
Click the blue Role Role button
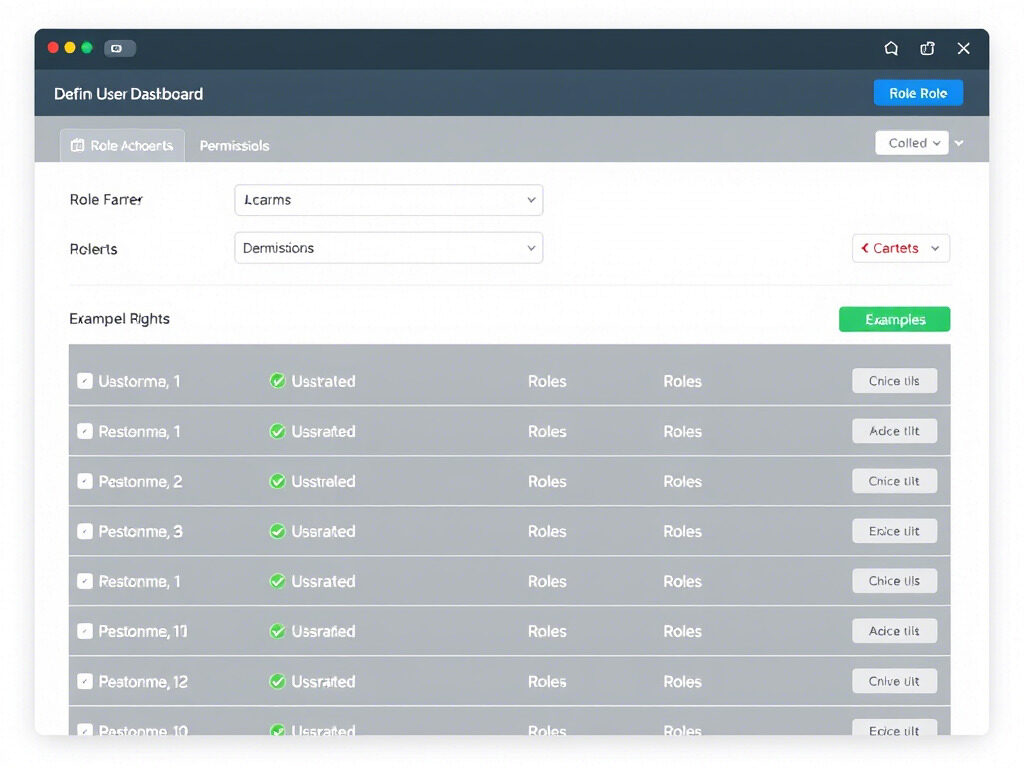pos(917,93)
